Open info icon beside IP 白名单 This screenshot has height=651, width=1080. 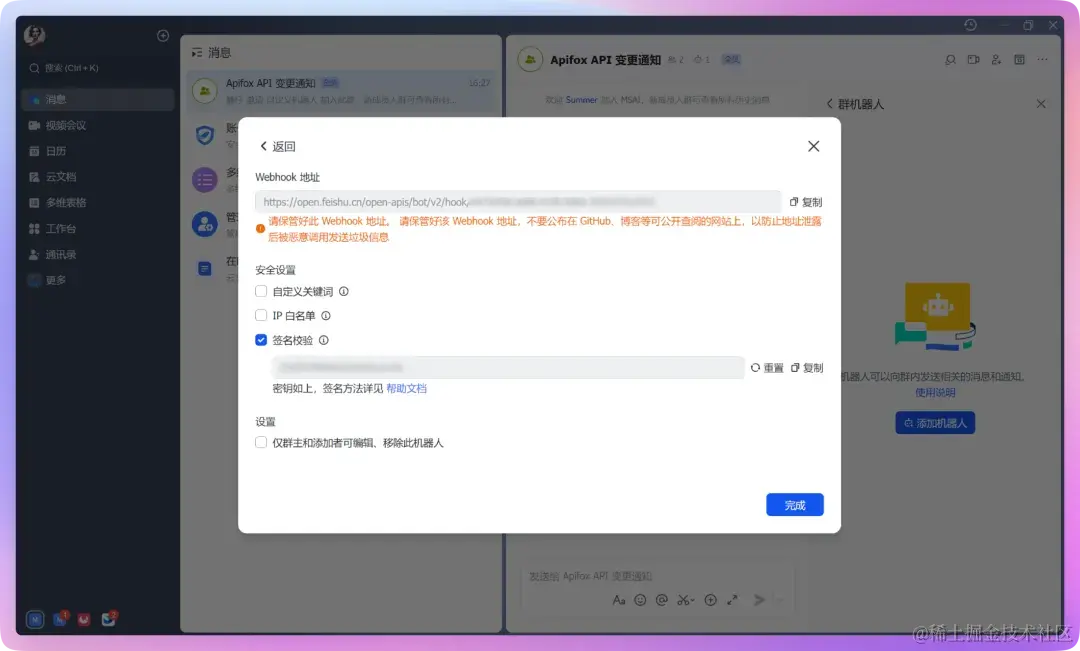click(x=326, y=316)
